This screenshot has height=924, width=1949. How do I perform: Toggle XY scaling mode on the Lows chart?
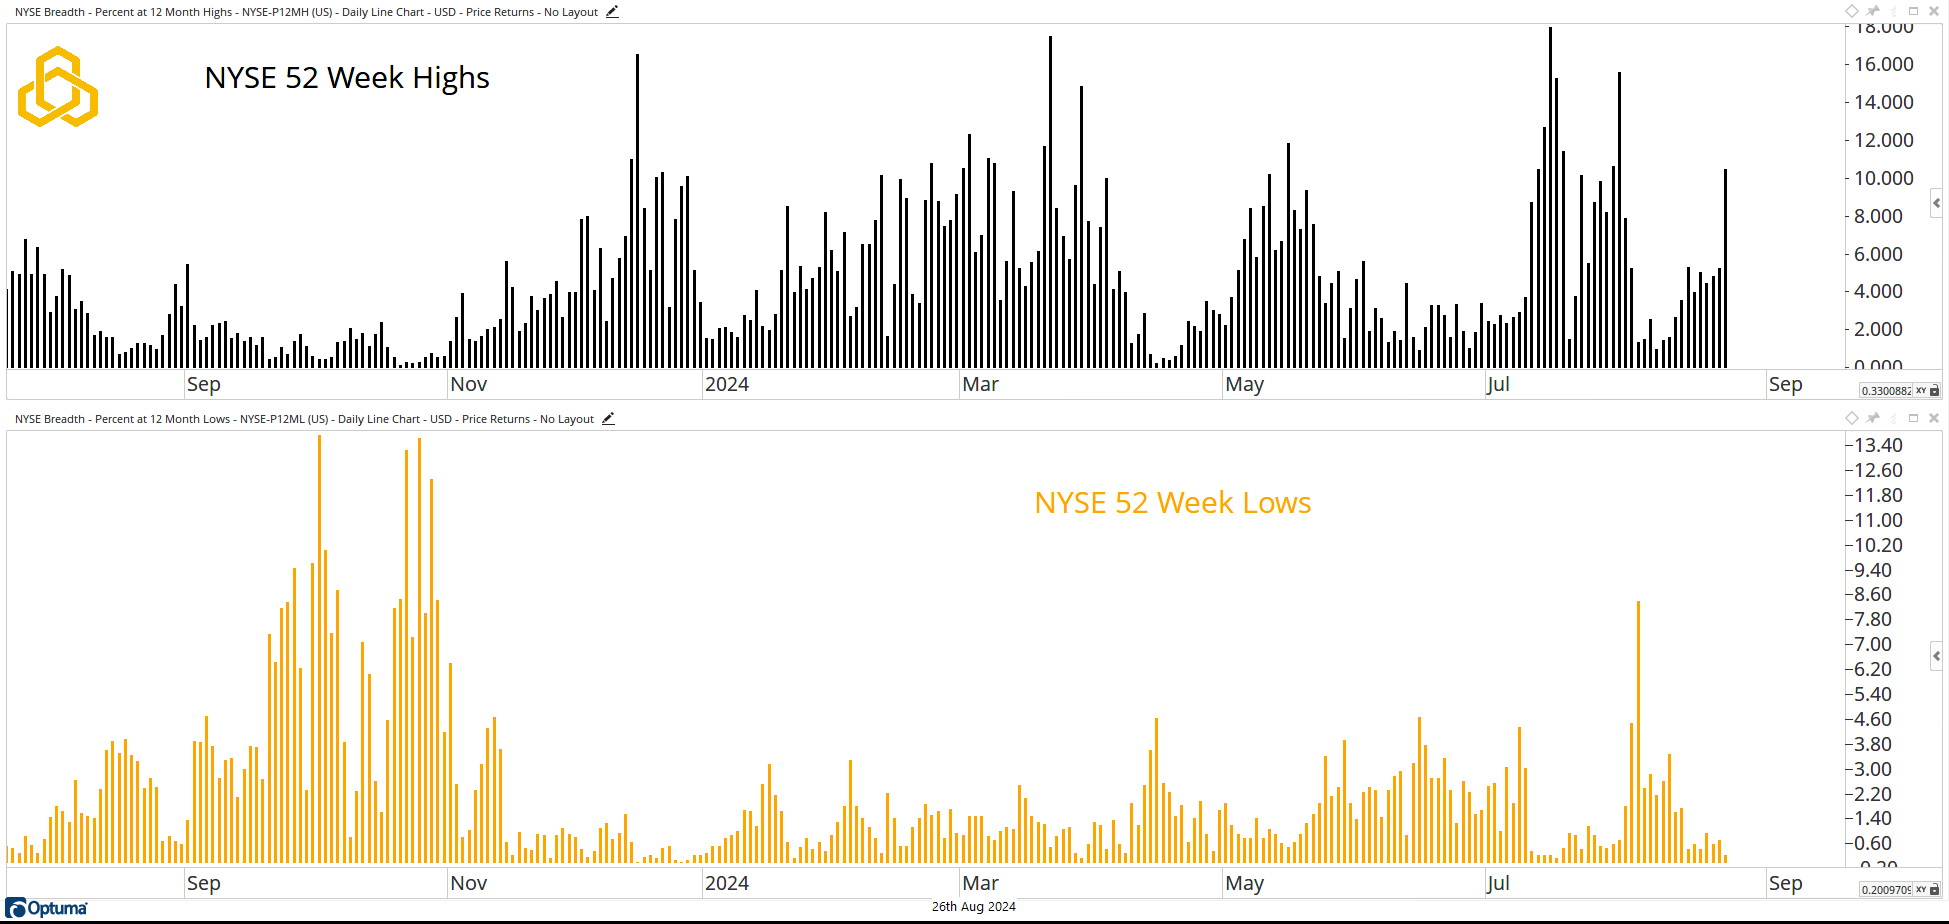(x=1921, y=890)
